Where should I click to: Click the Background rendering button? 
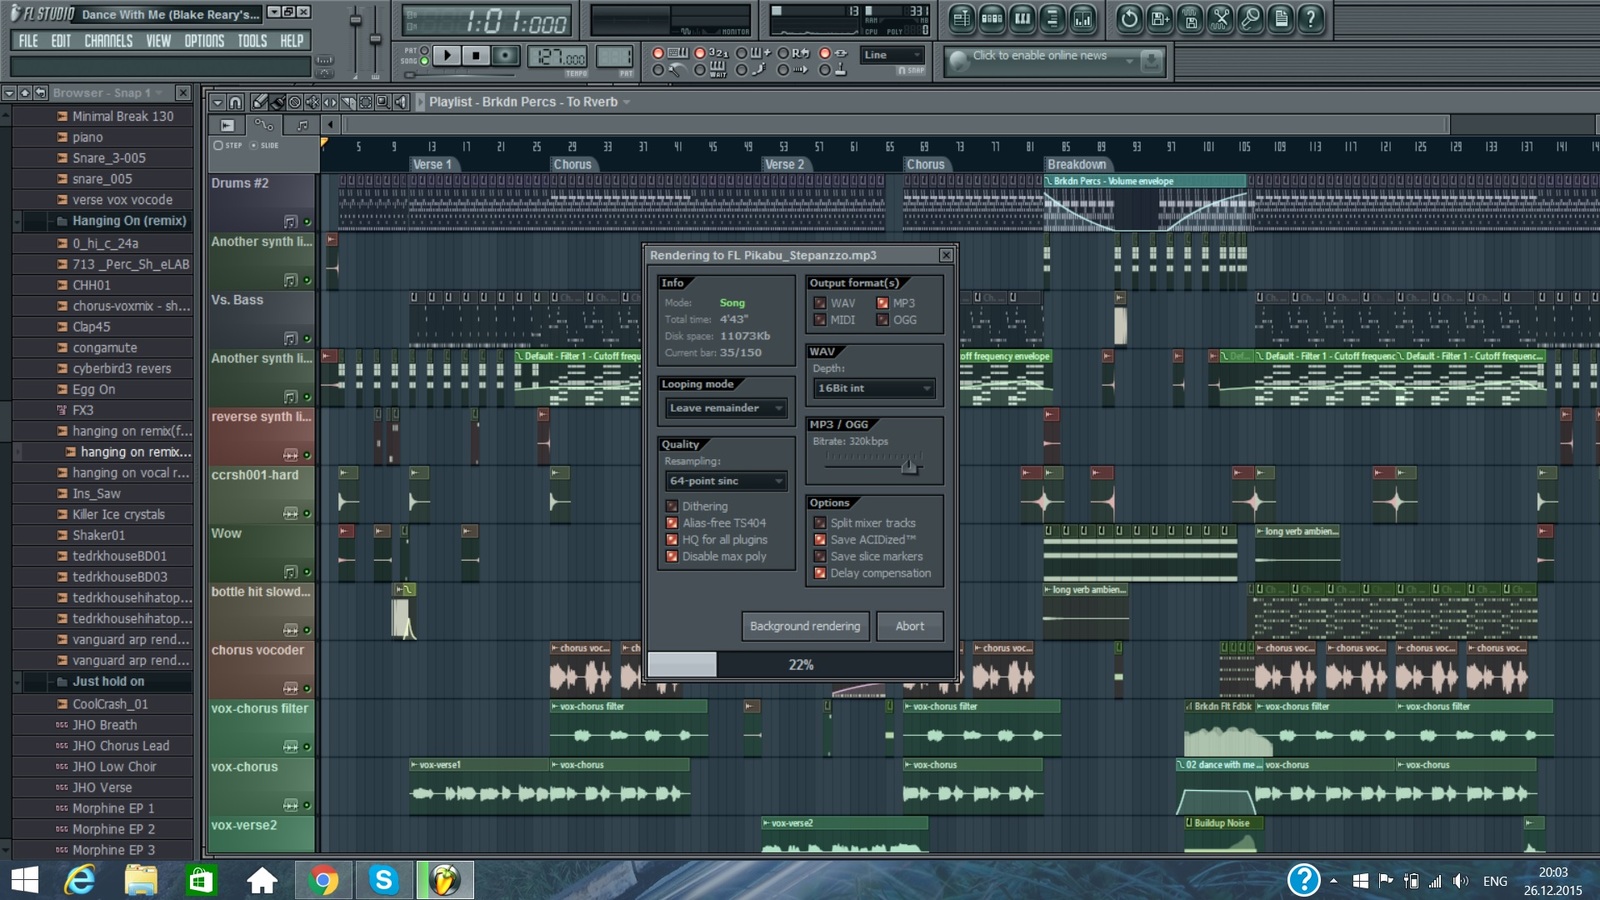[x=805, y=626]
